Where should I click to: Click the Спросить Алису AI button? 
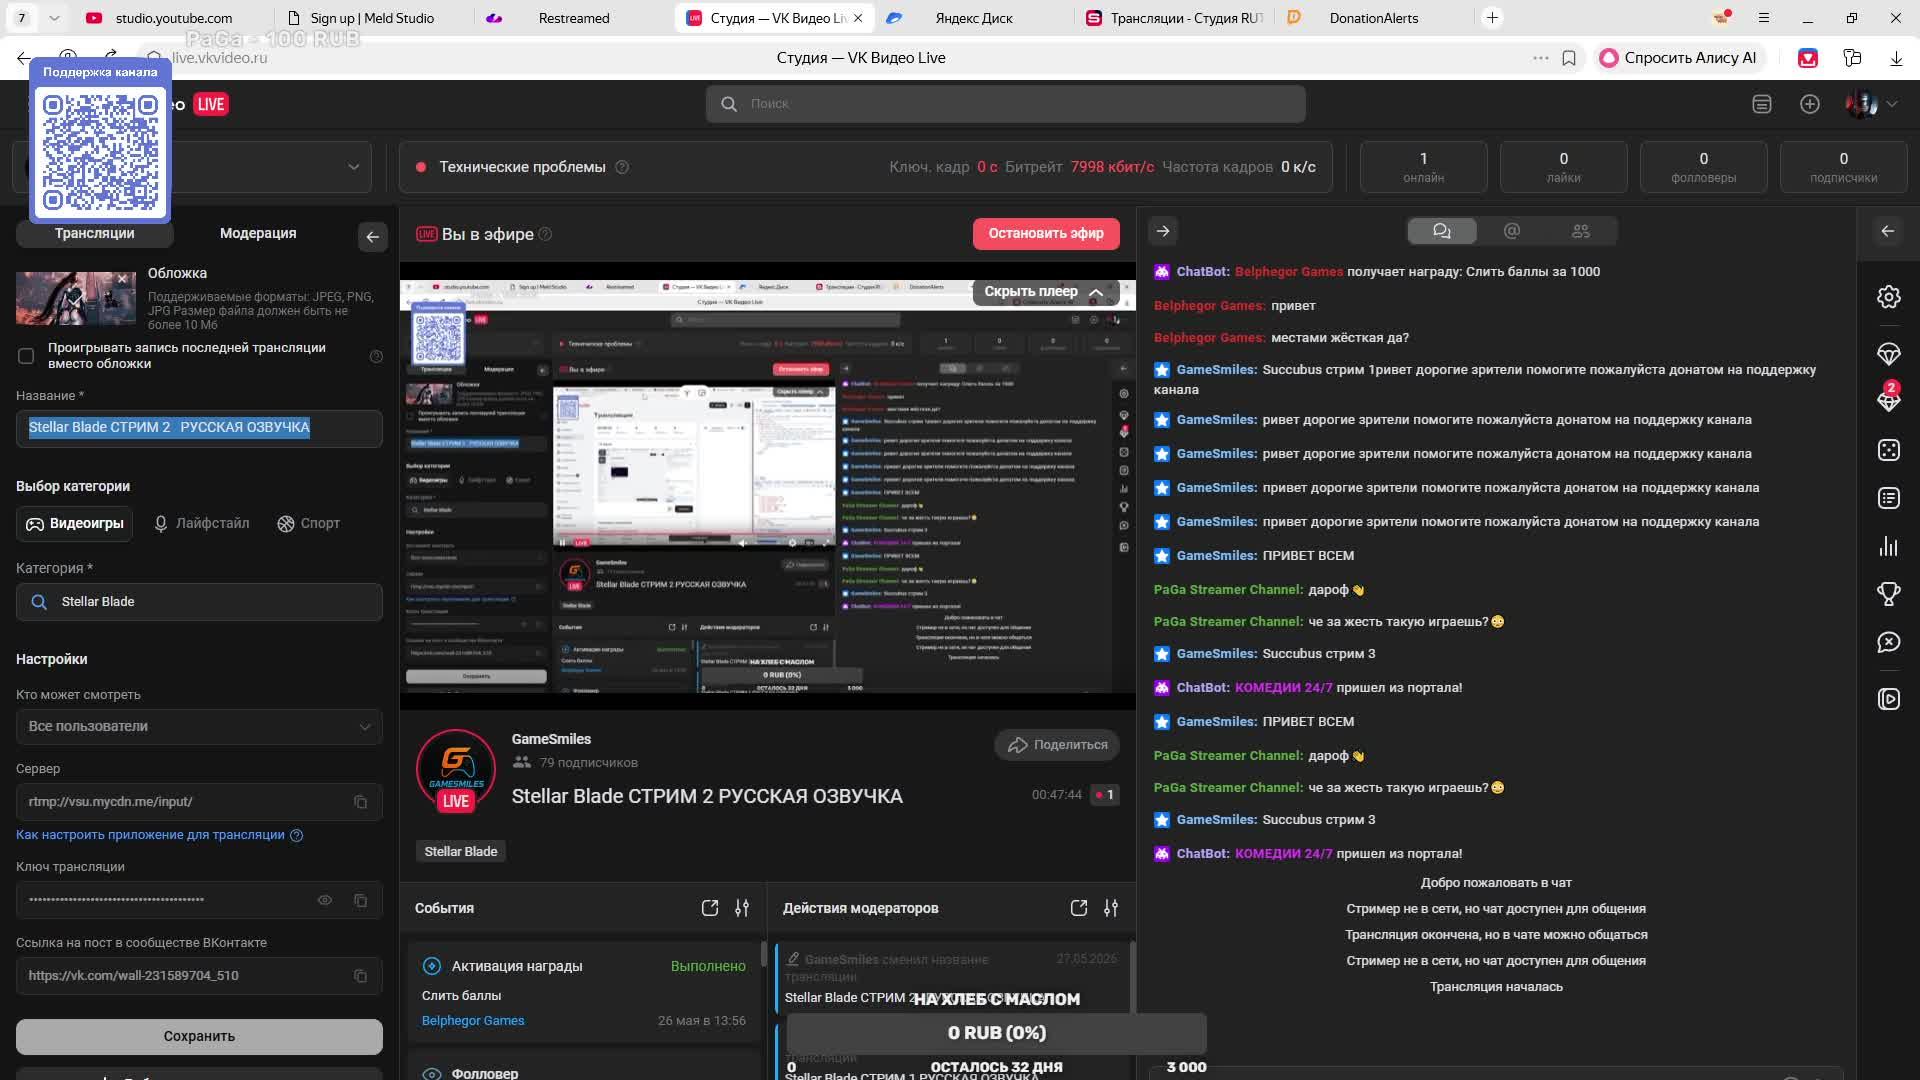pyautogui.click(x=1678, y=58)
